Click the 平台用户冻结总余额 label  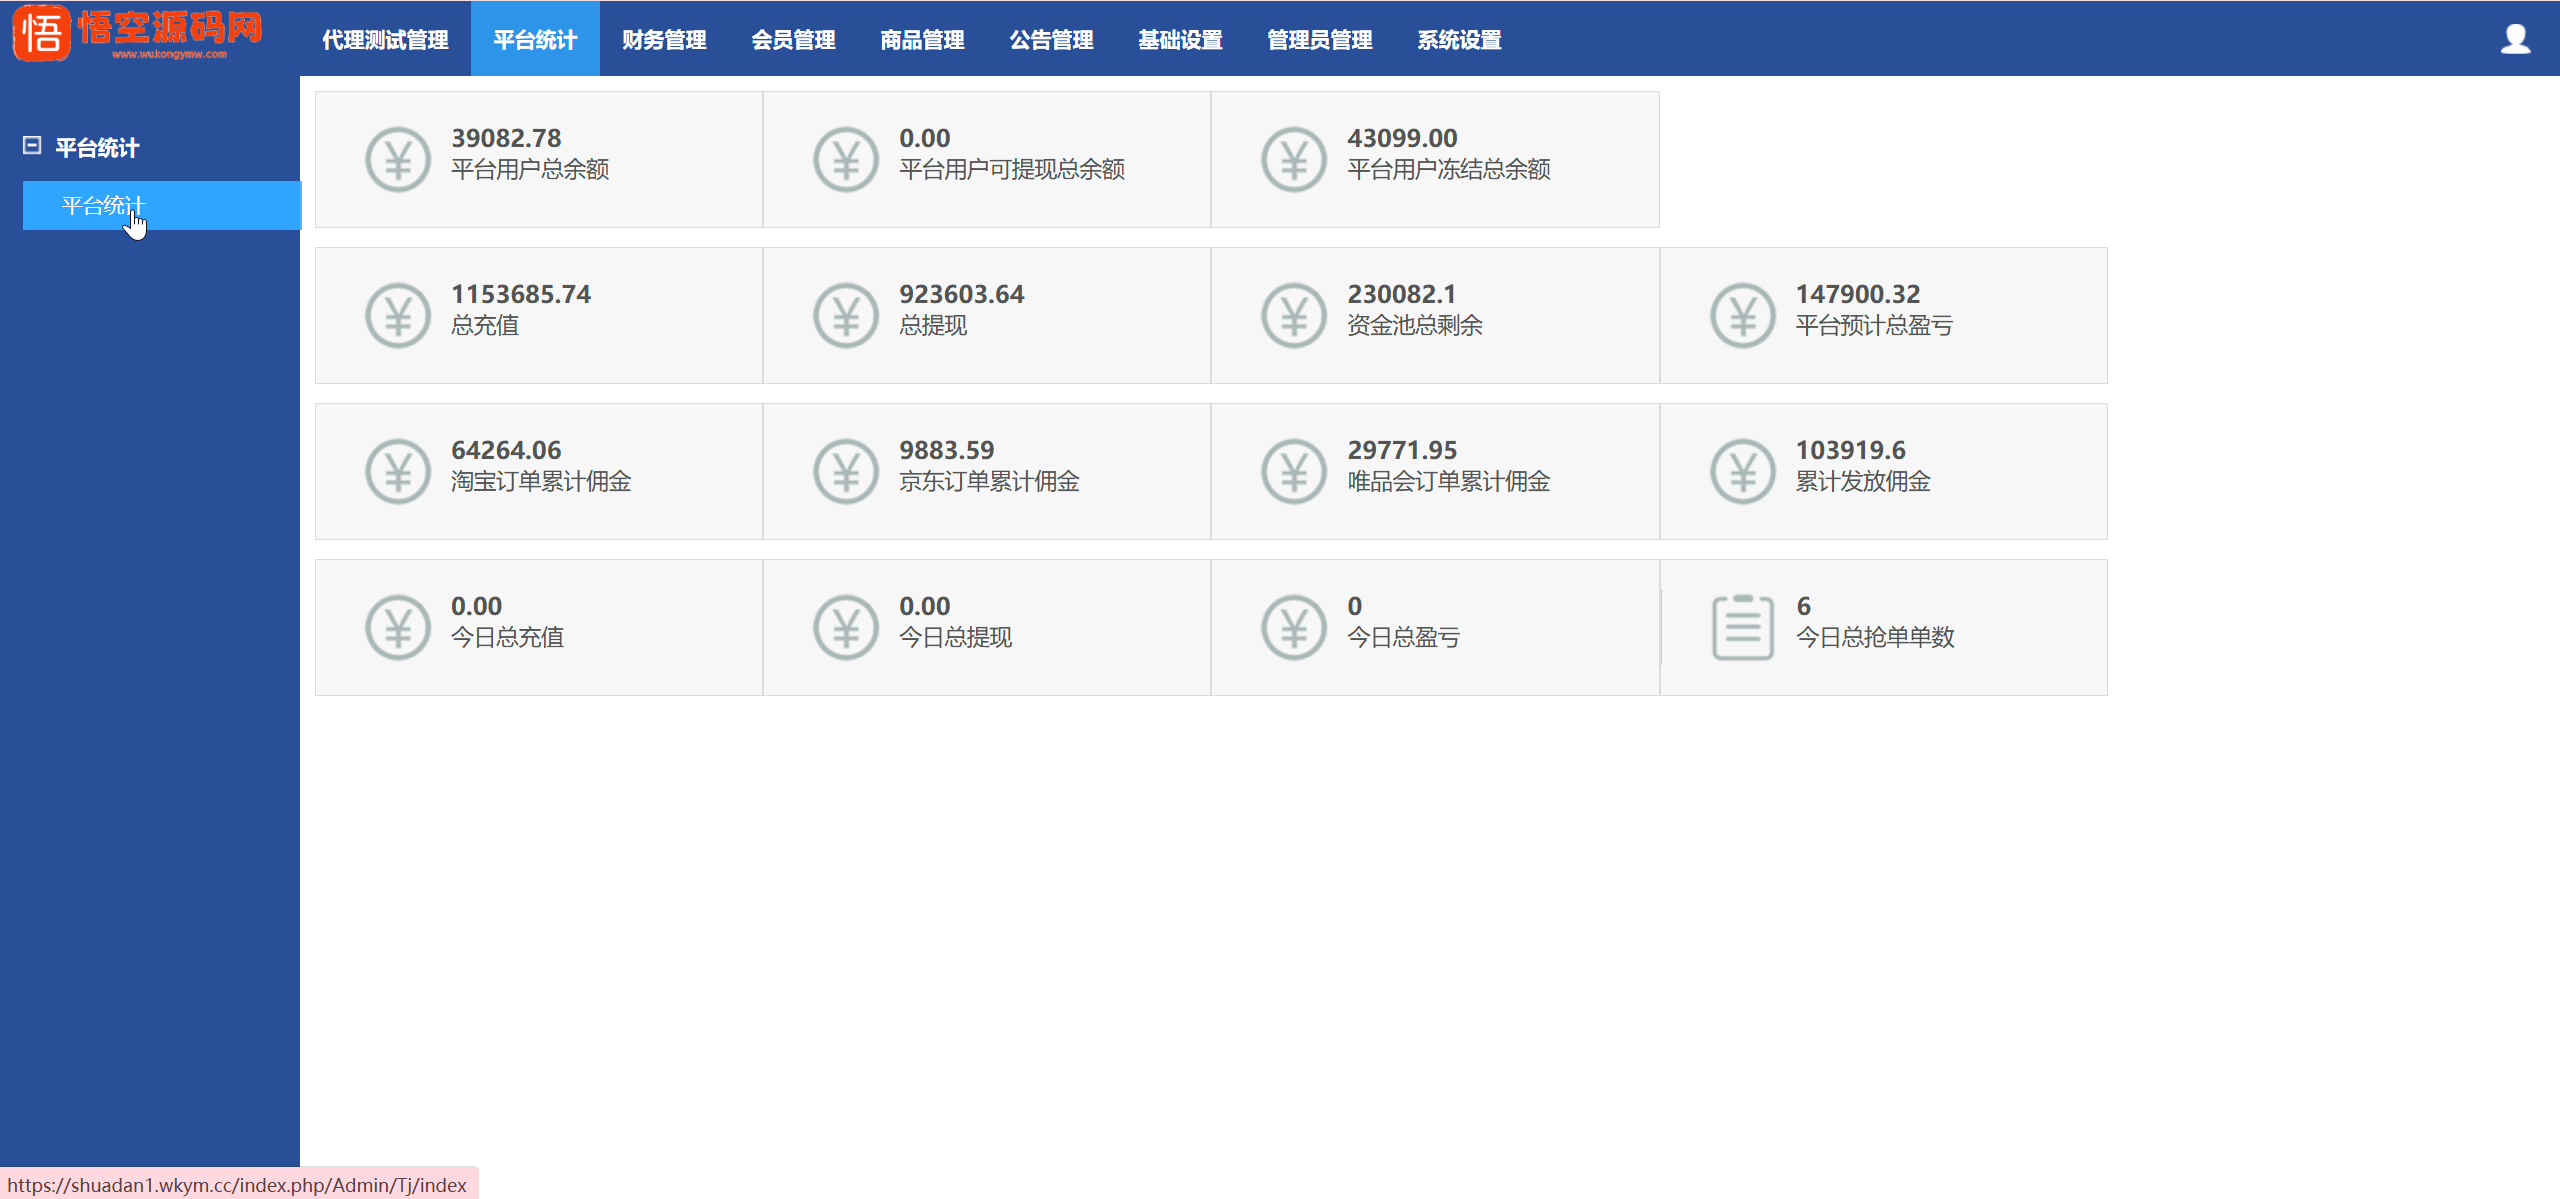point(1449,170)
